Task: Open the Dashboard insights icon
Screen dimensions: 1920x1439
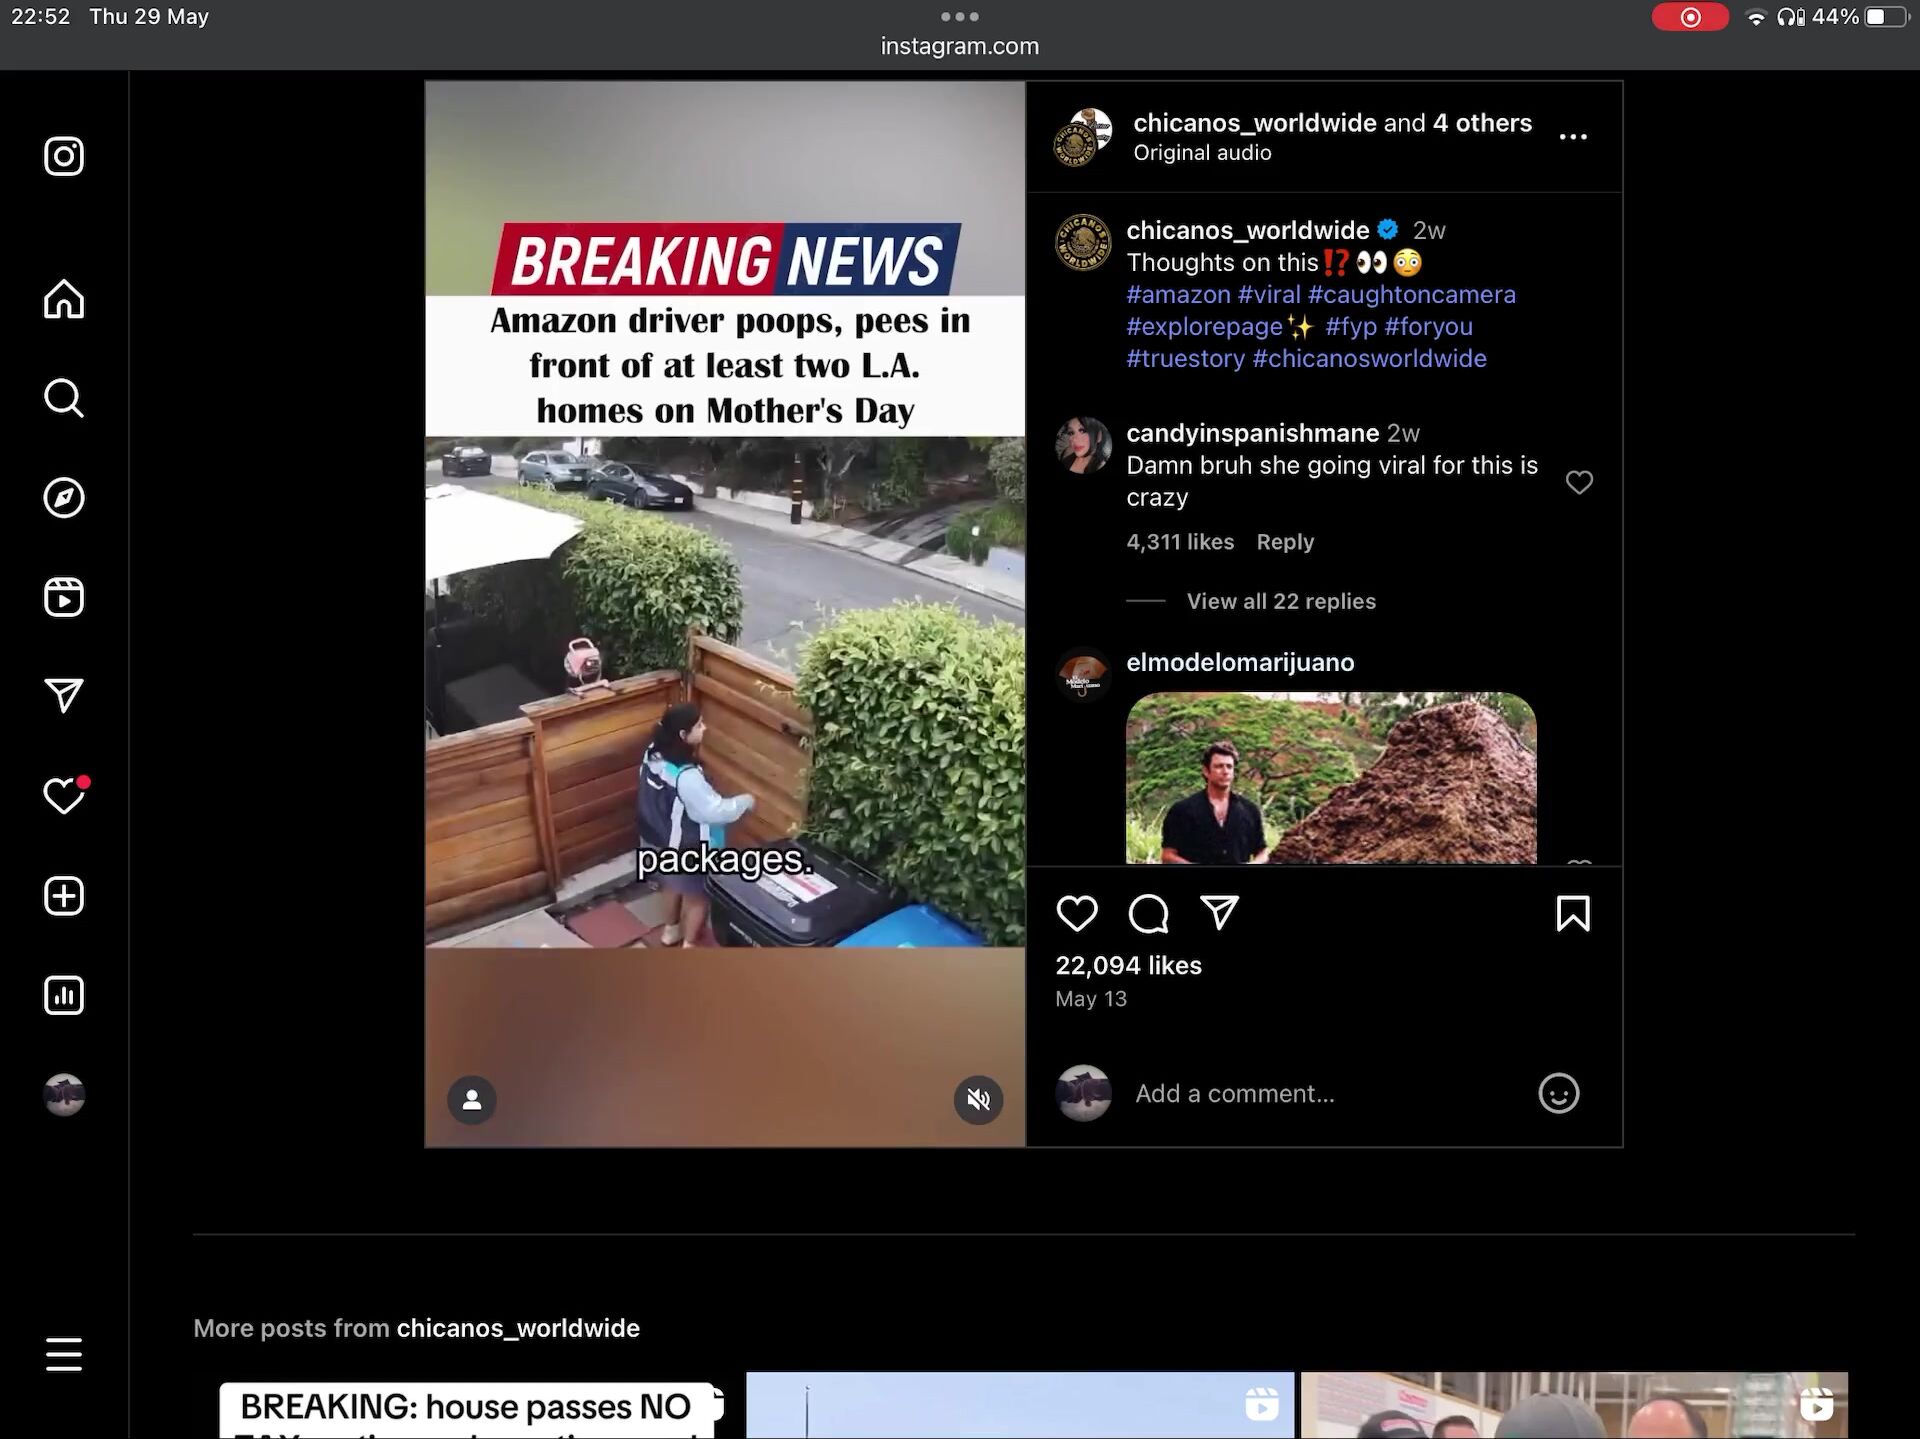Action: pyautogui.click(x=64, y=995)
